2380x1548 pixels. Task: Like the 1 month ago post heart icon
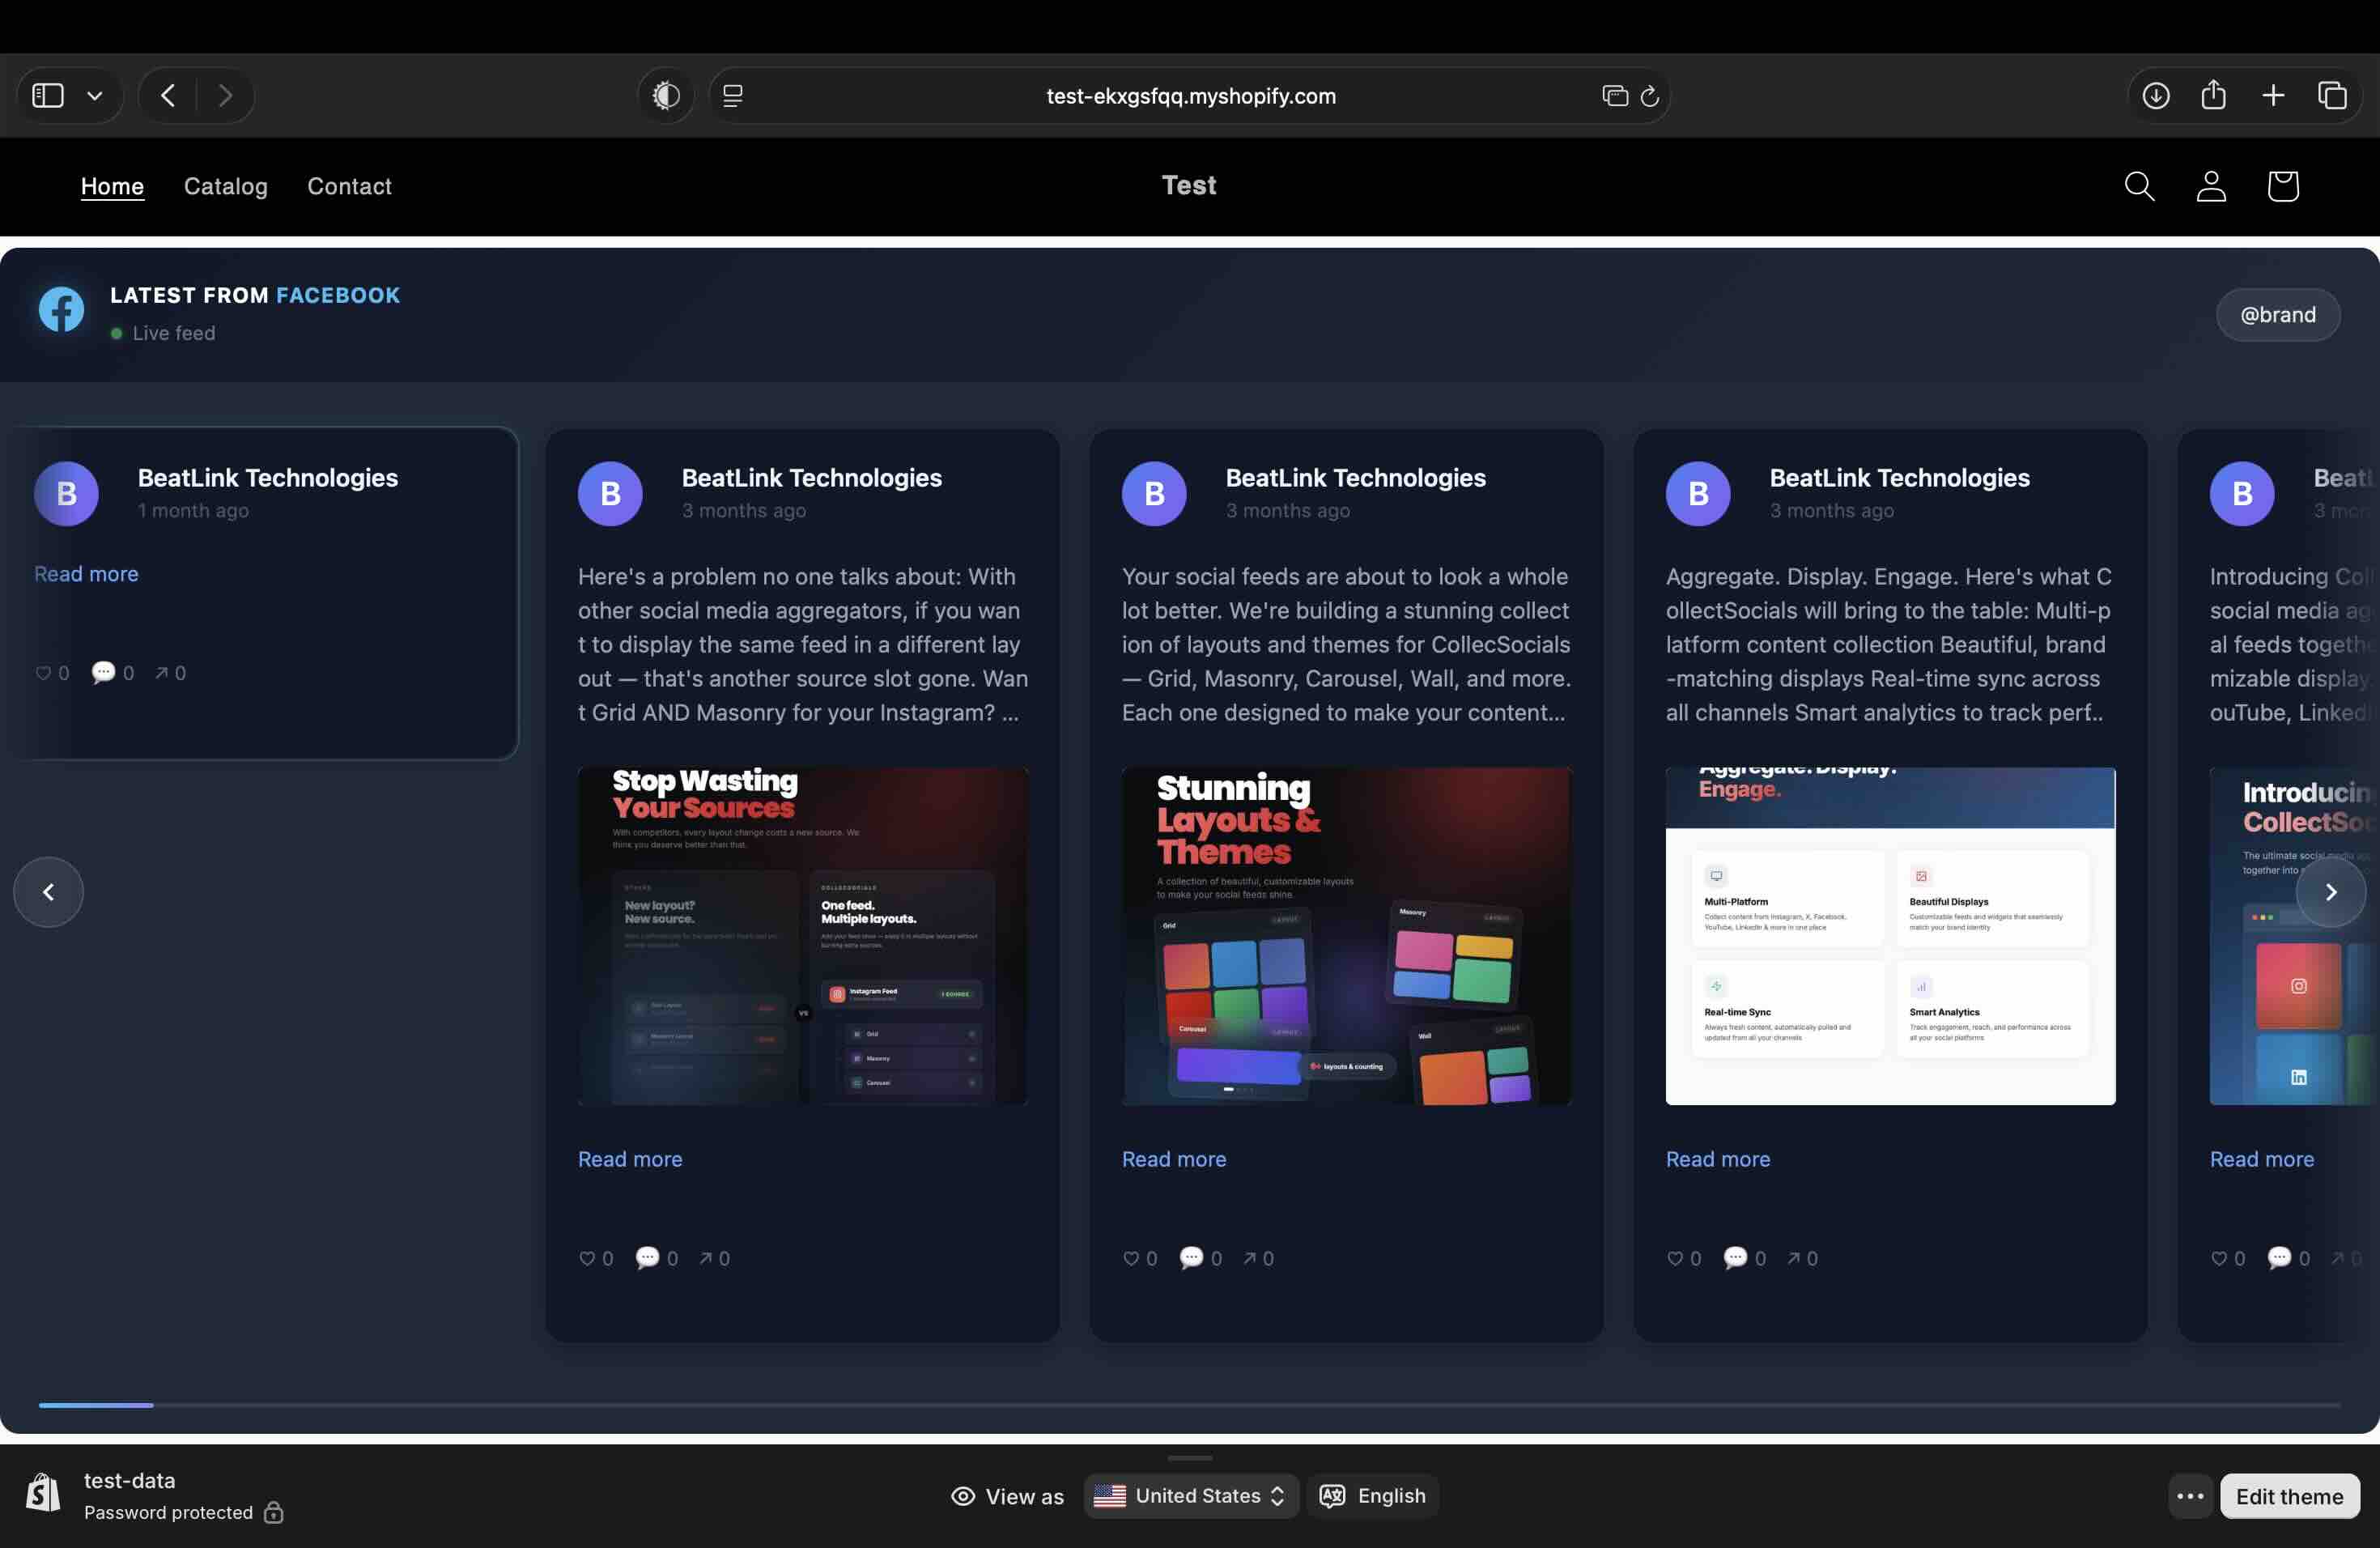pos(43,673)
